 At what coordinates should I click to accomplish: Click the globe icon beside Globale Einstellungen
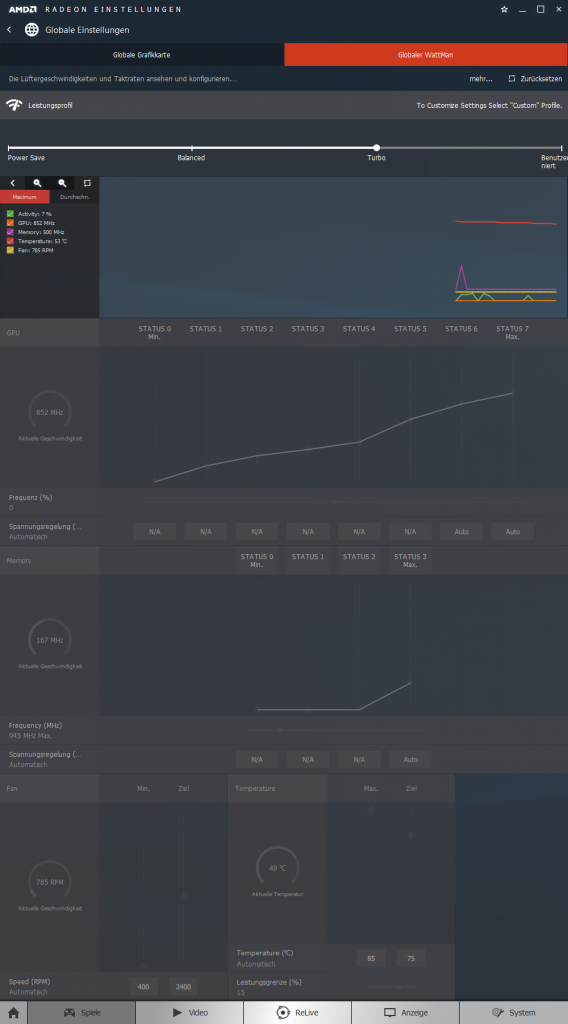pos(31,30)
